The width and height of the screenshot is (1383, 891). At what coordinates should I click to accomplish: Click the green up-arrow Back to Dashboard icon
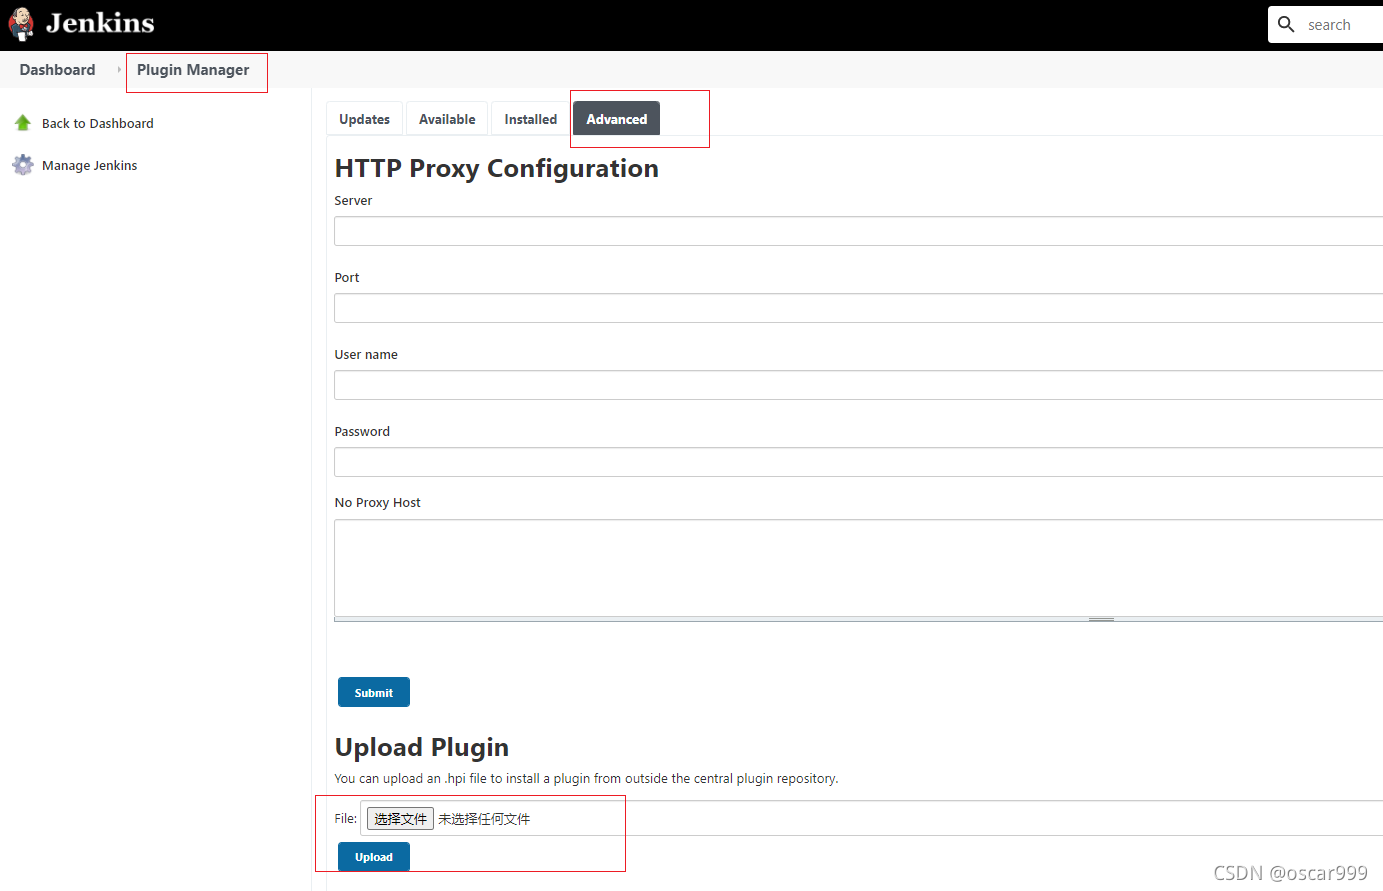[x=23, y=123]
